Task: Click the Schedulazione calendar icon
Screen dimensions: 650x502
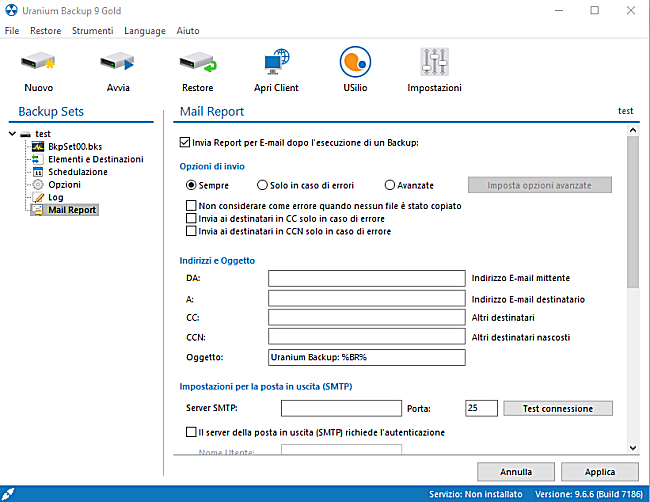Action: 38,172
